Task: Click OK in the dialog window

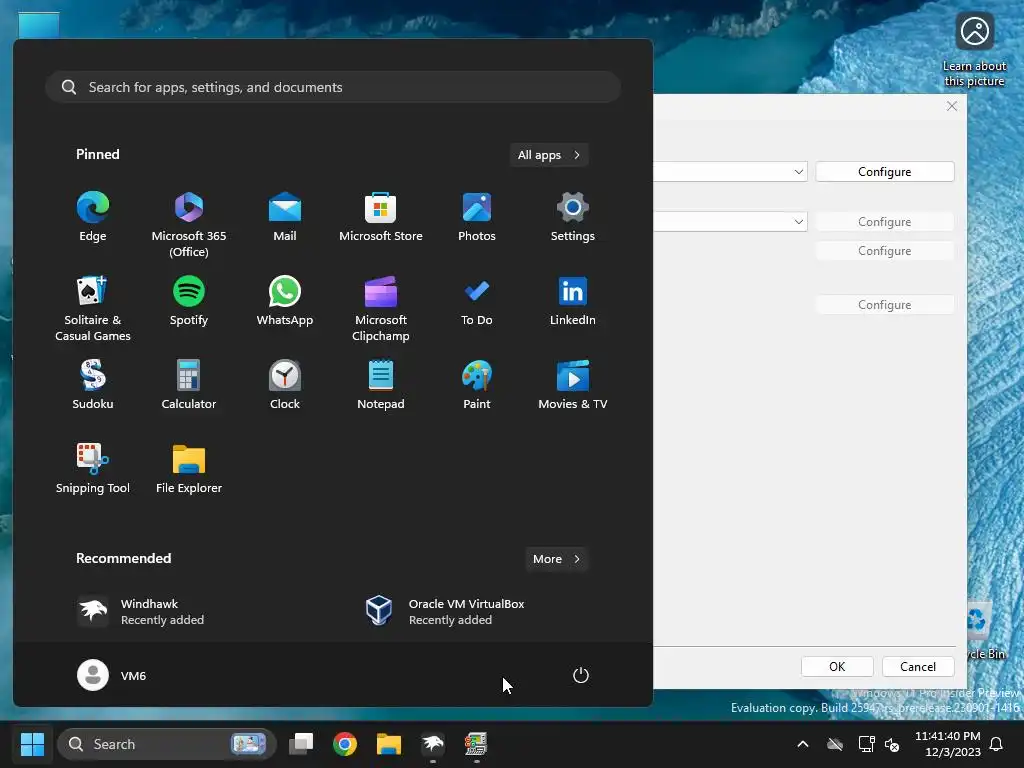Action: point(837,667)
